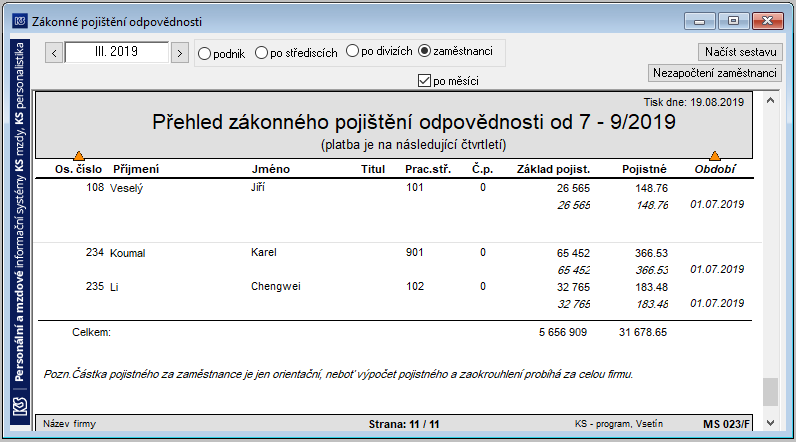
Task: Click the Os. číslo column header
Action: point(78,169)
